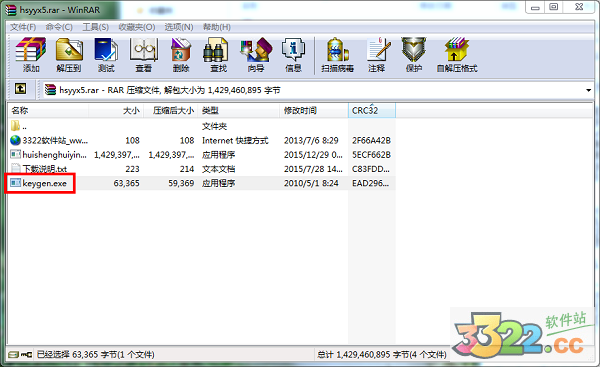
Task: Click WinRAR books icon in title bar
Action: (x=11, y=10)
